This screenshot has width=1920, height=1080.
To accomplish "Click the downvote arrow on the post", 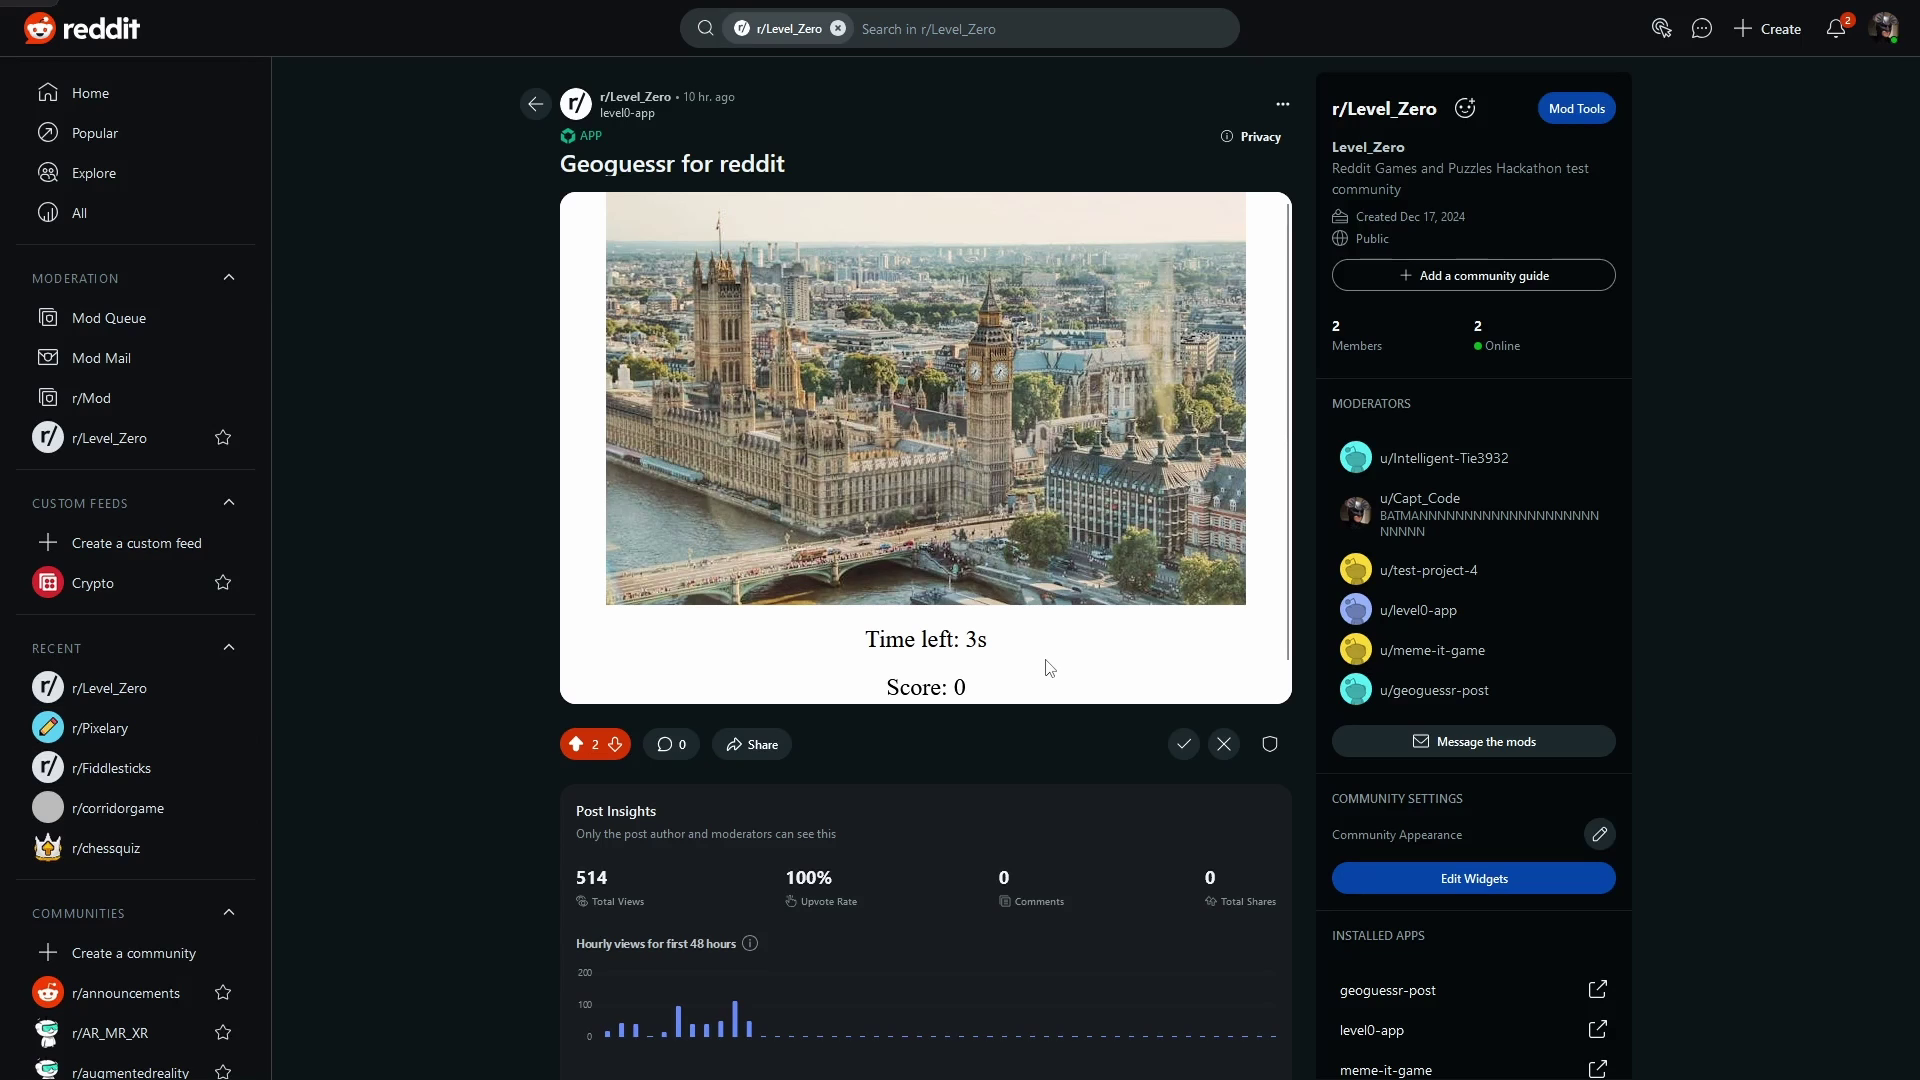I will point(615,744).
